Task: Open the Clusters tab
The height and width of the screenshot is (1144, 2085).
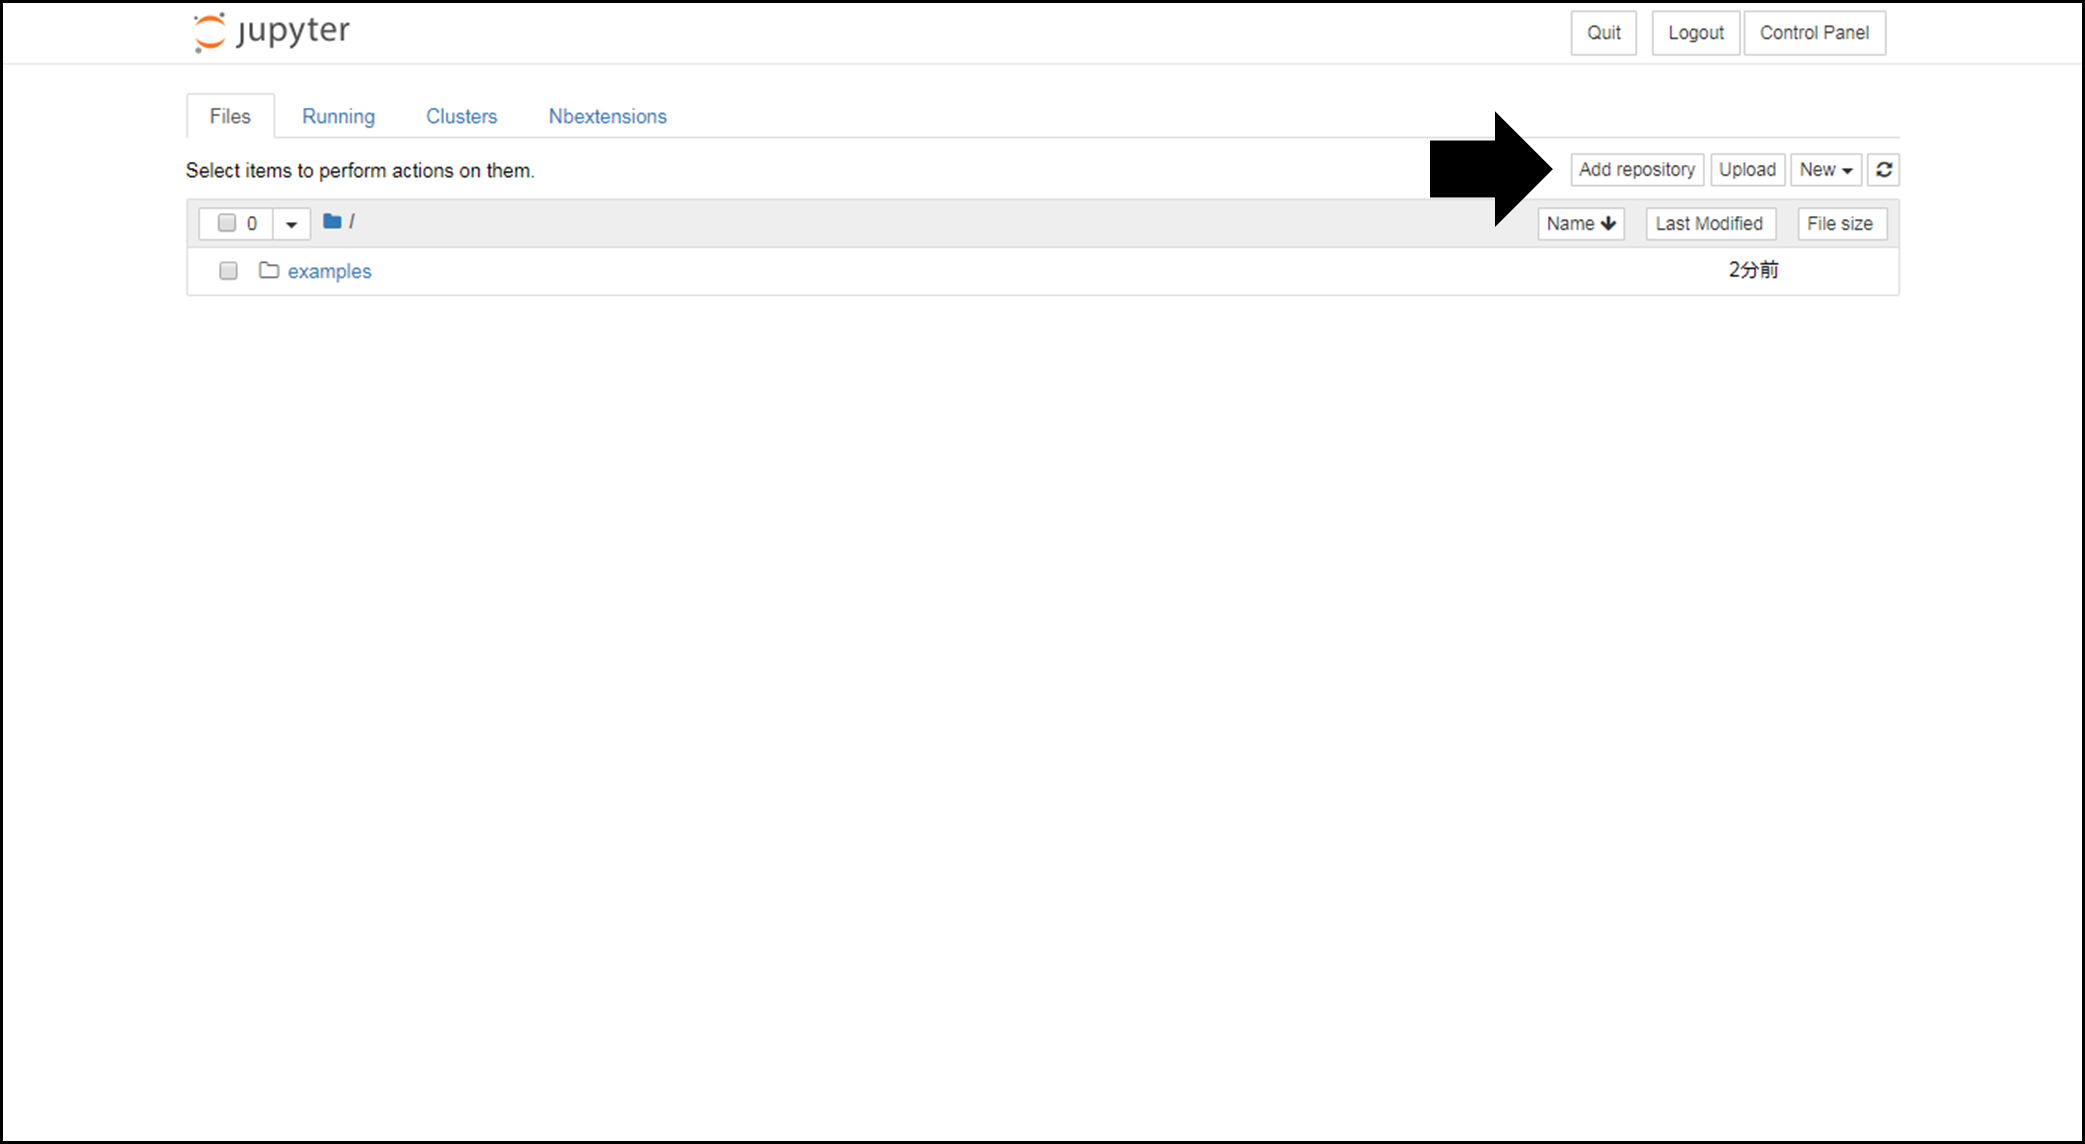Action: 461,116
